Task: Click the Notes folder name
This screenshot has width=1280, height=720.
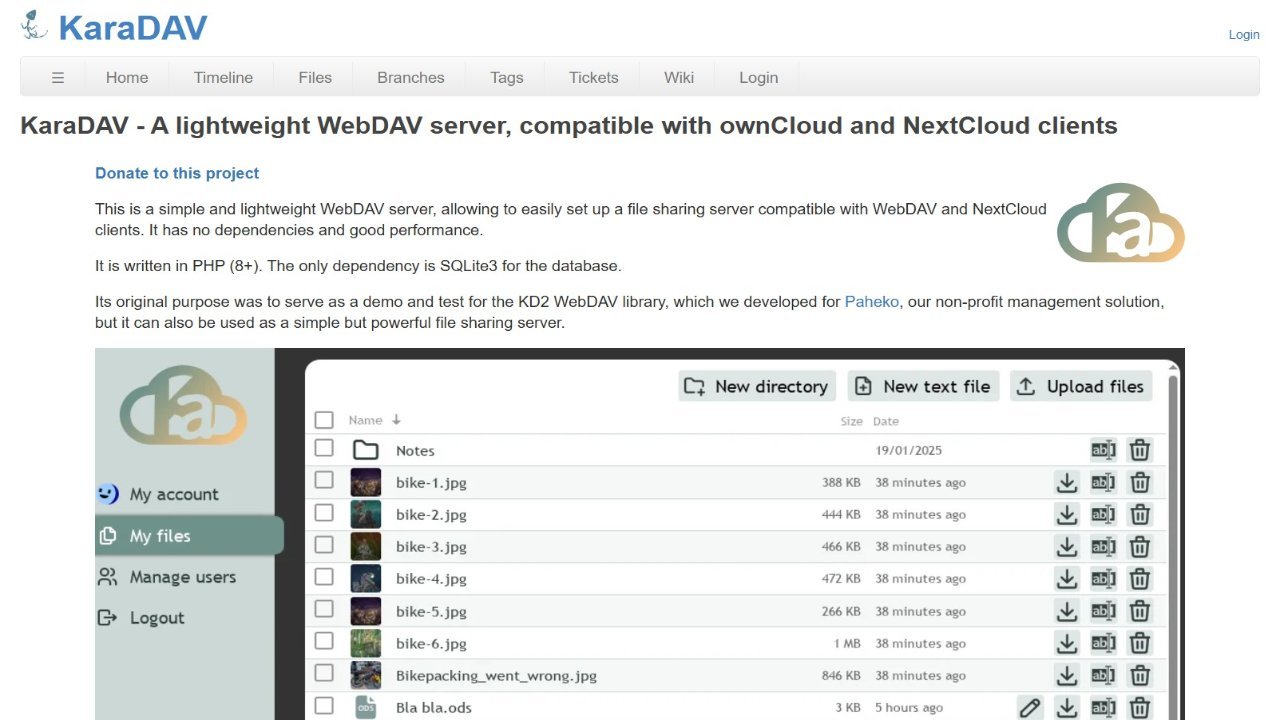Action: [x=415, y=451]
